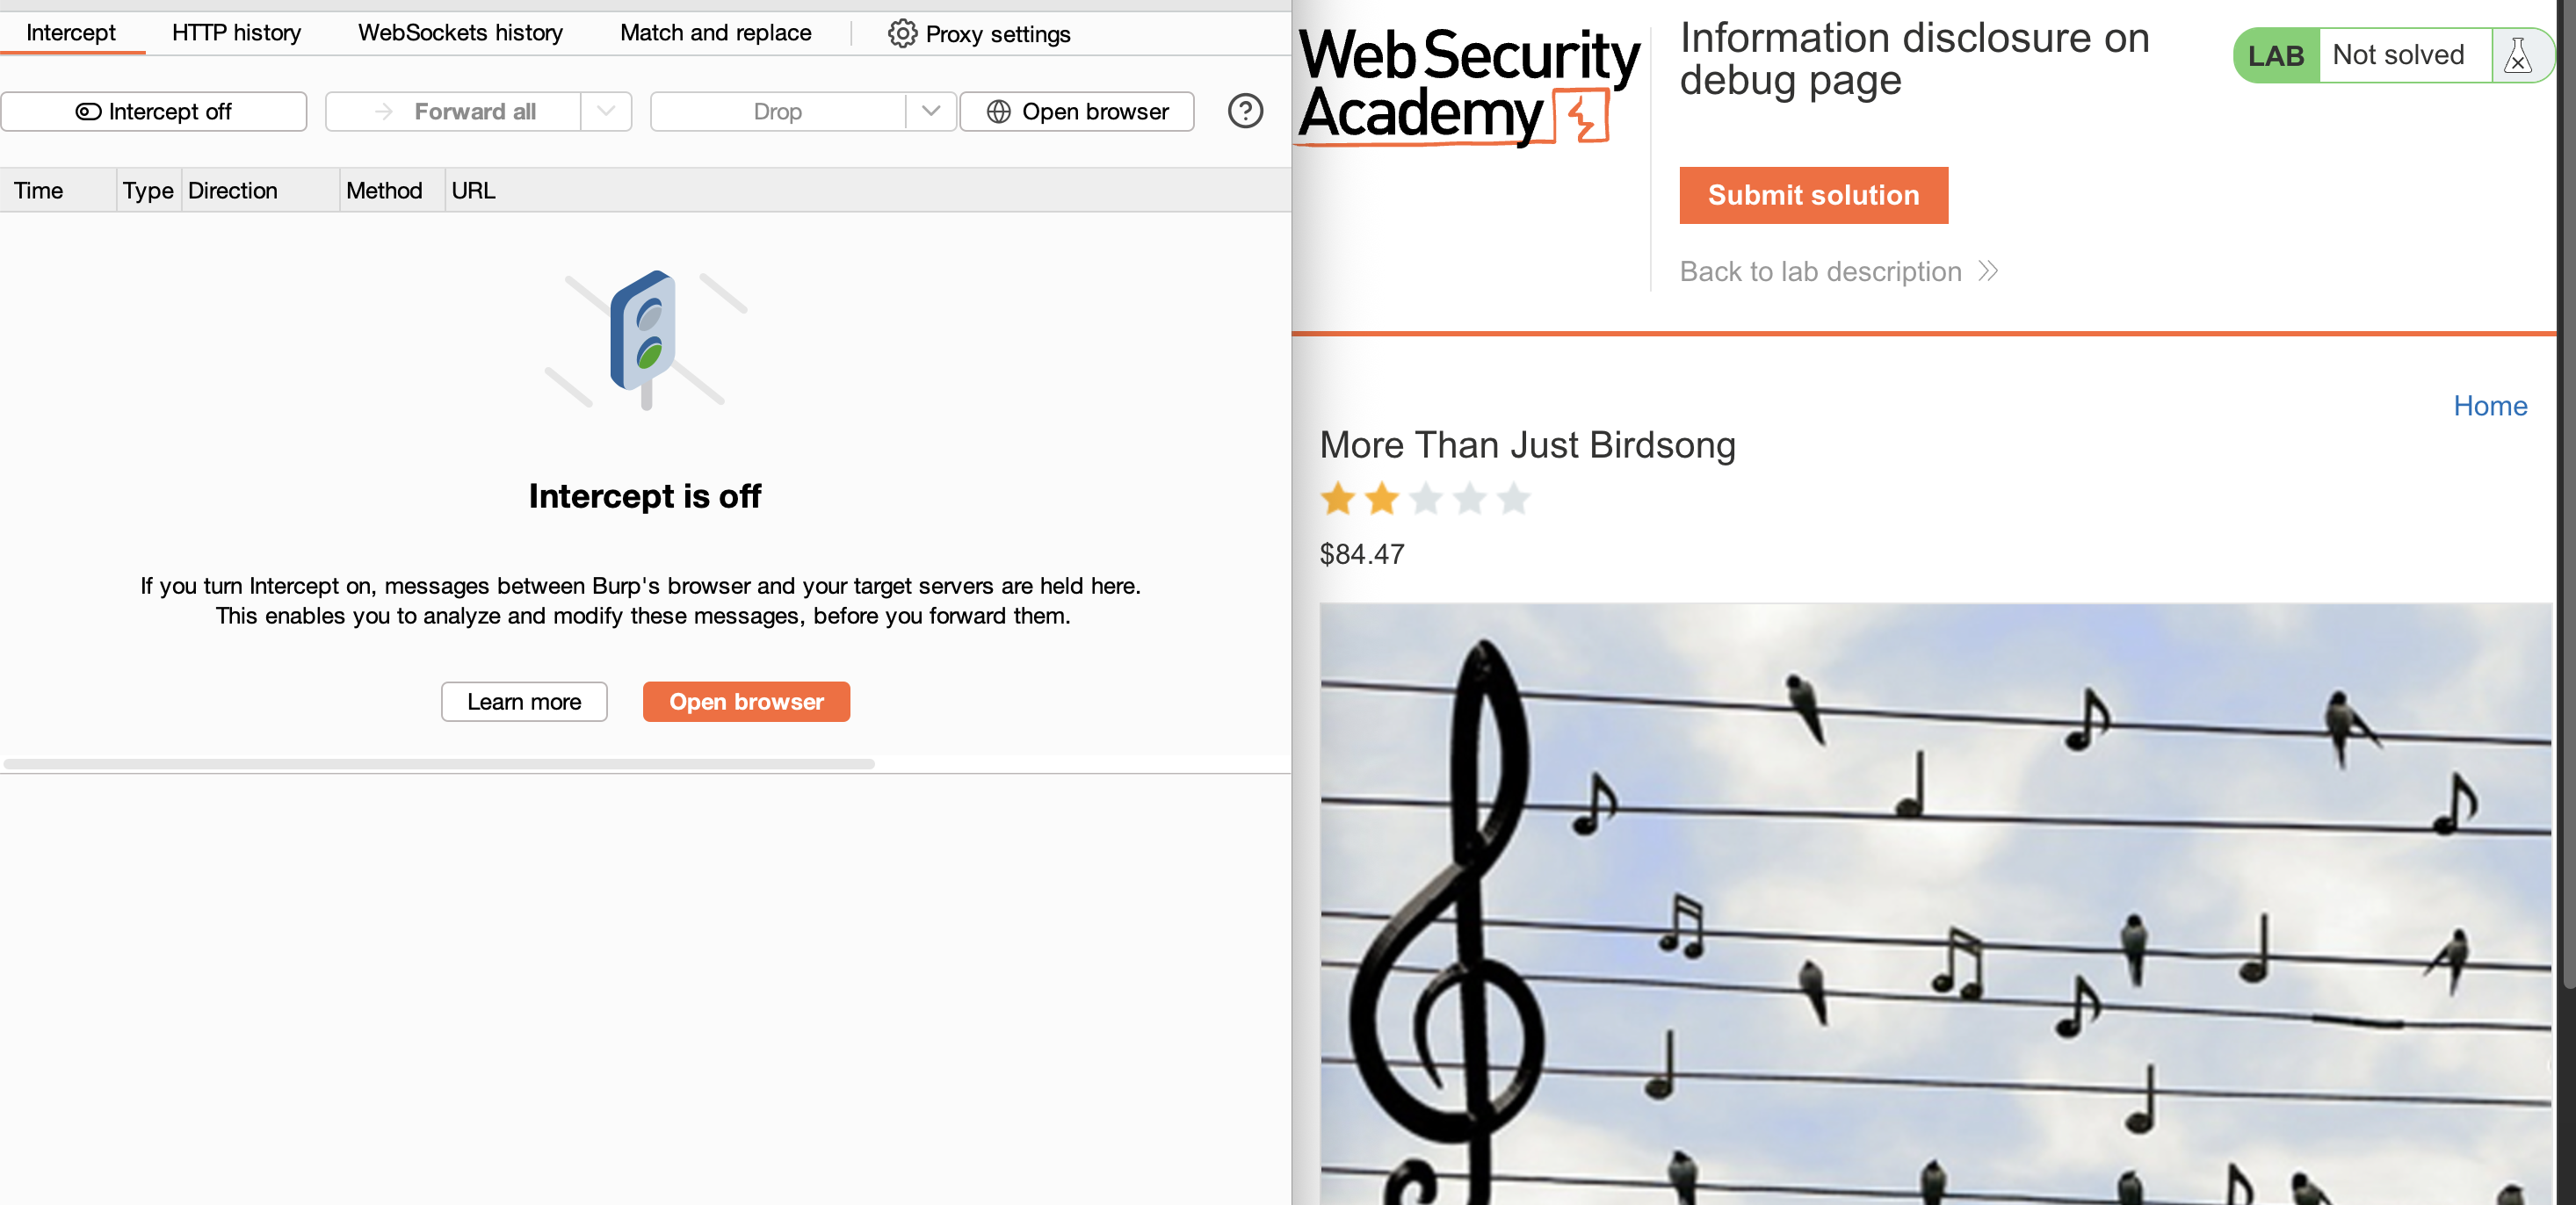Open the help question mark icon
Viewport: 2576px width, 1205px height.
click(x=1245, y=110)
